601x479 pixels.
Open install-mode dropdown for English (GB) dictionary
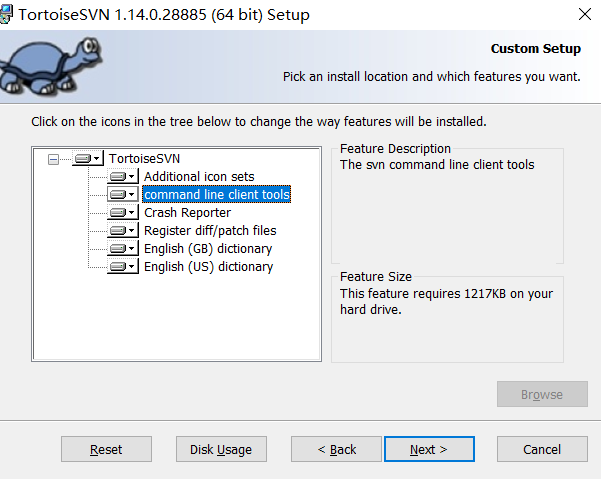(x=123, y=248)
